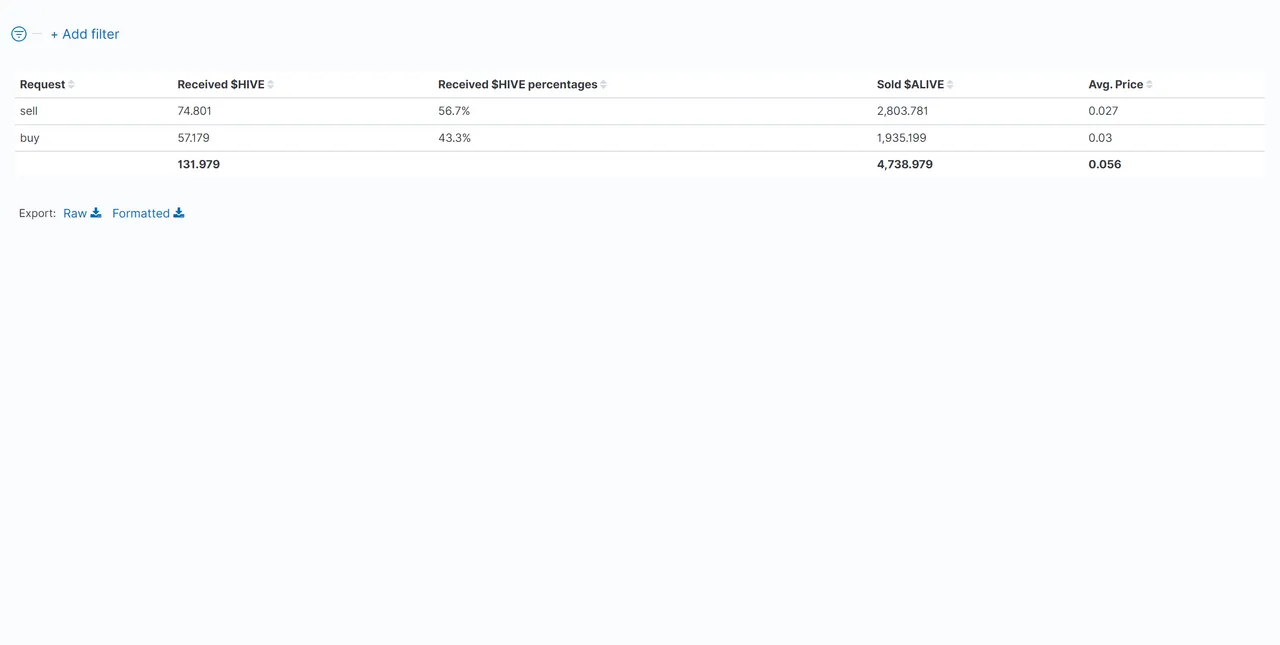
Task: Select the Avg. Price header text
Action: [1116, 85]
